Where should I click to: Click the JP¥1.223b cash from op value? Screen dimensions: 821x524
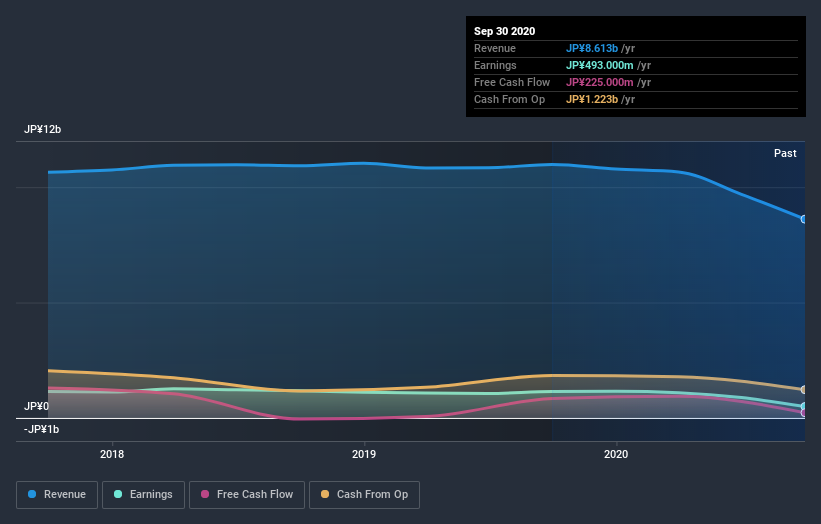592,99
